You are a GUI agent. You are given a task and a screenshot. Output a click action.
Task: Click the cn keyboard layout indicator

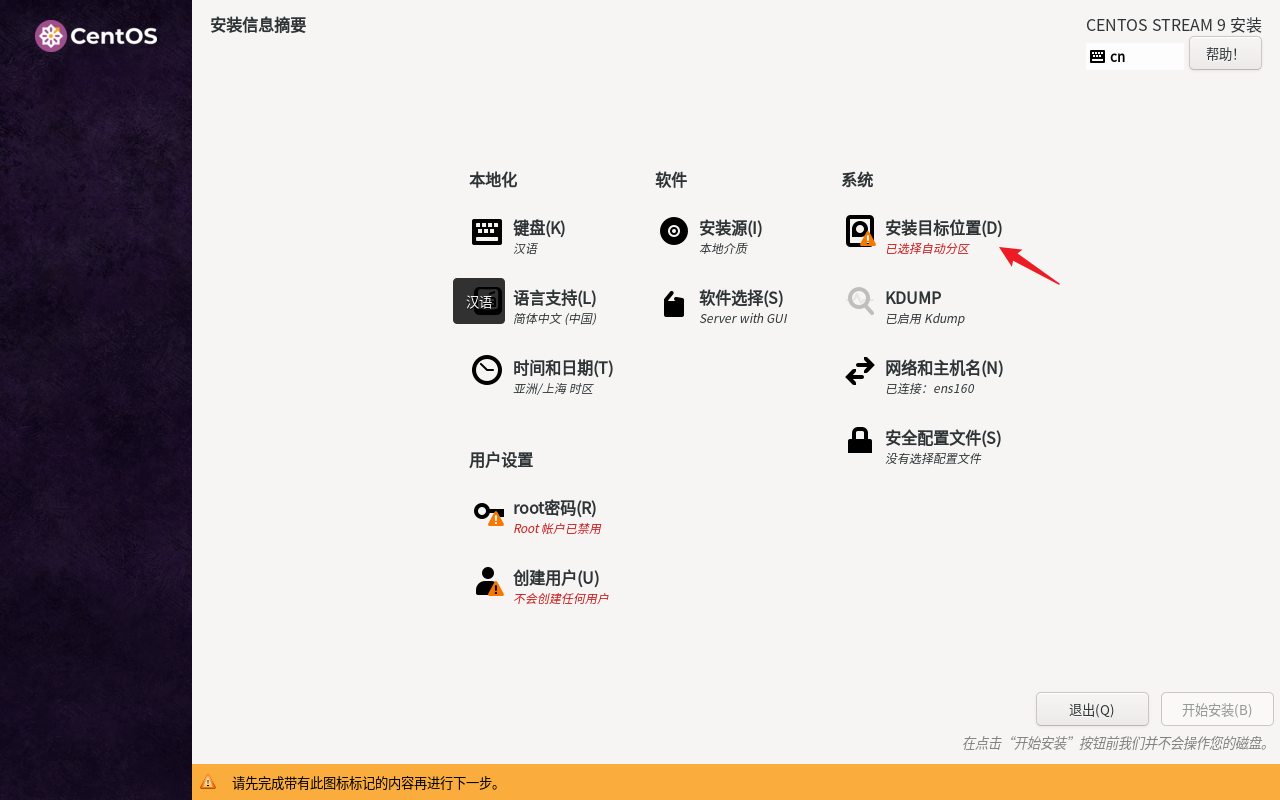click(1117, 57)
